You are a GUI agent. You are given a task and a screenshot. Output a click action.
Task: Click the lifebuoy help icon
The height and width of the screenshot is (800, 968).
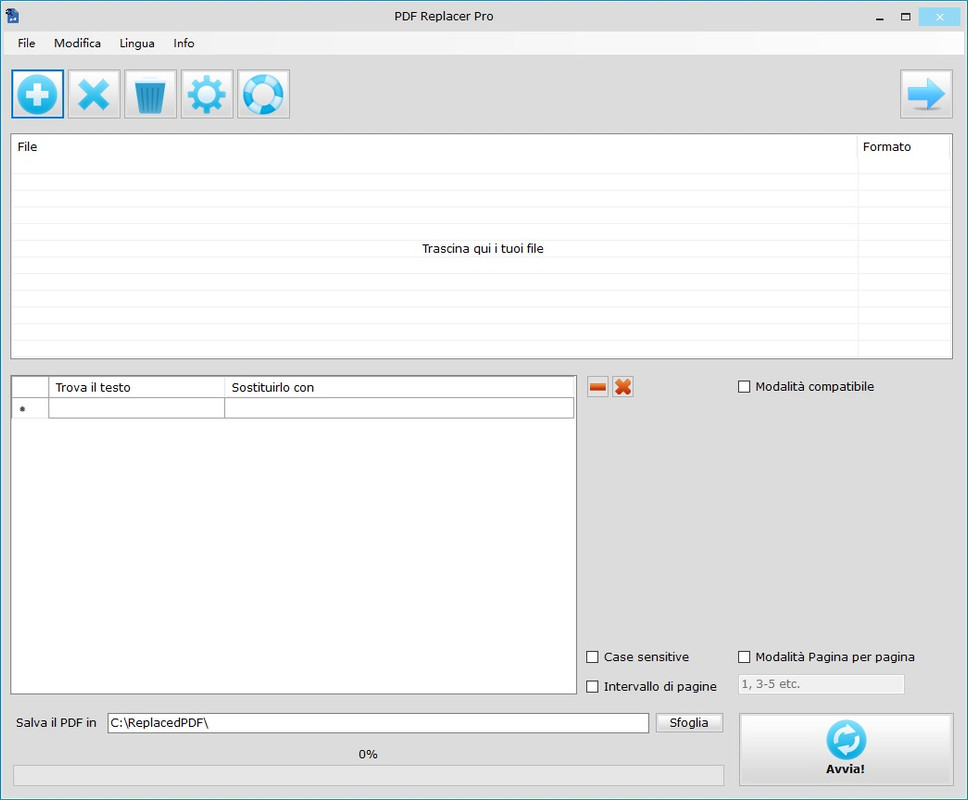pos(263,94)
